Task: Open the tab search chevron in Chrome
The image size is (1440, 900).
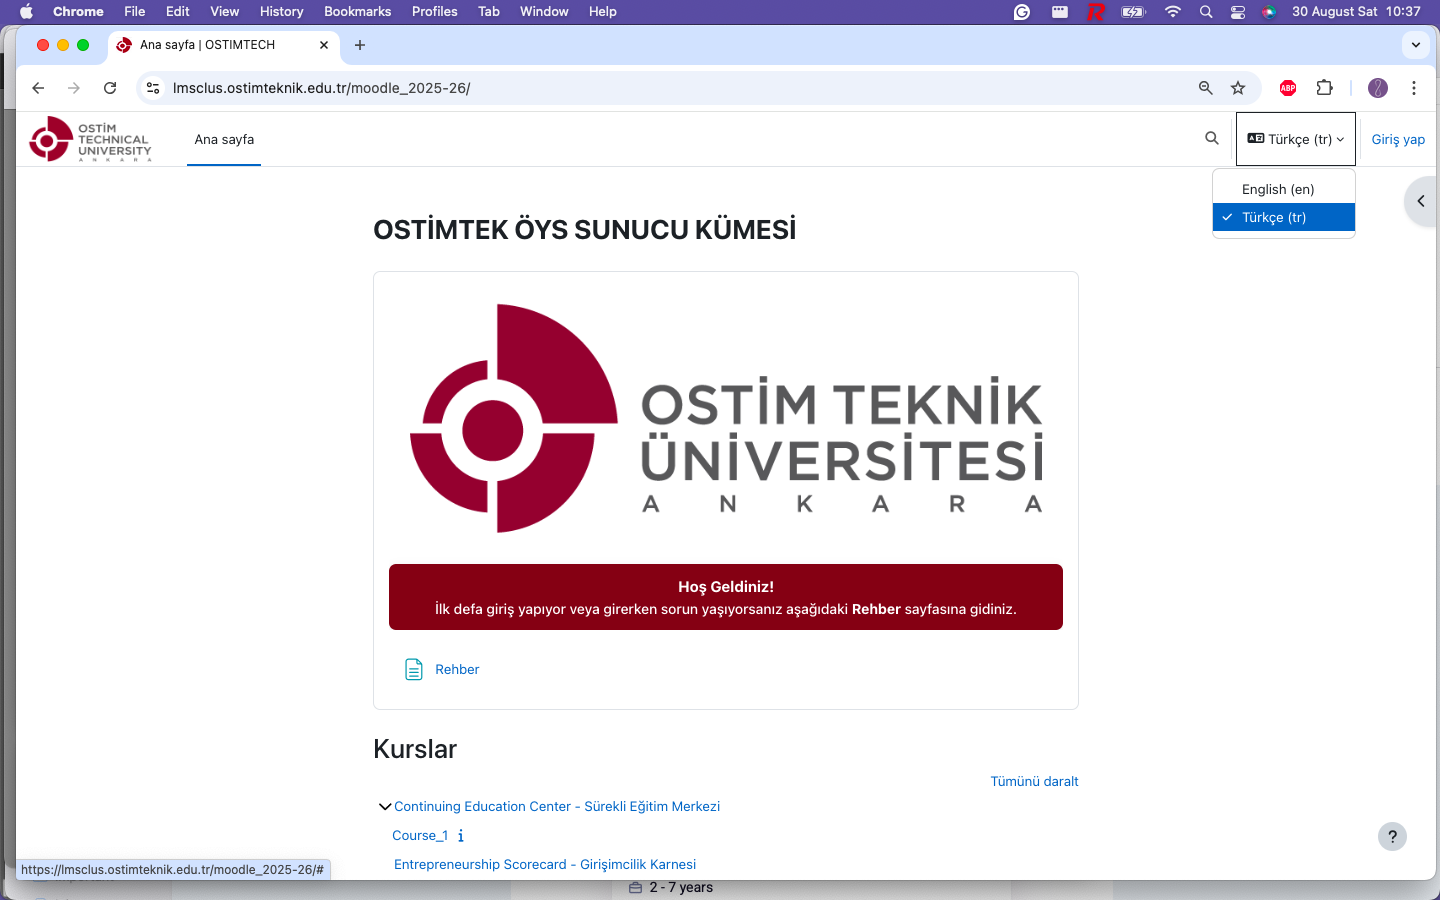Action: tap(1415, 45)
